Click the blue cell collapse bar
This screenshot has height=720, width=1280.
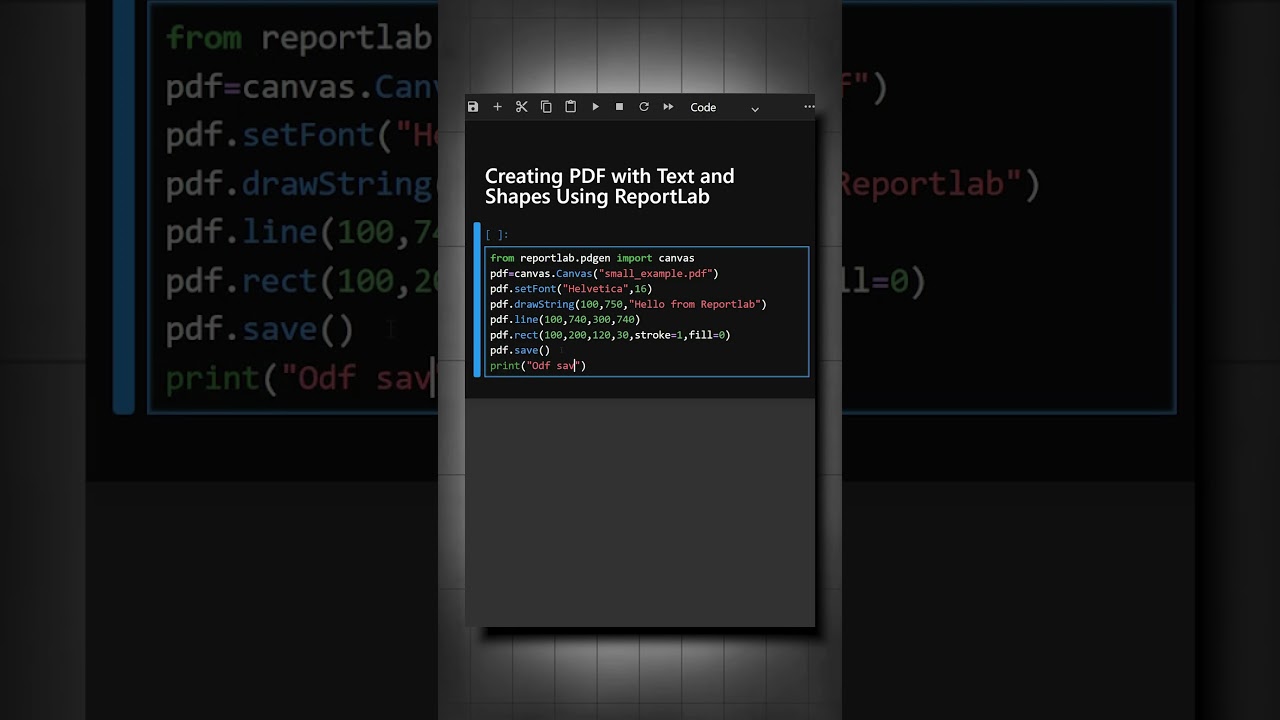[x=477, y=299]
